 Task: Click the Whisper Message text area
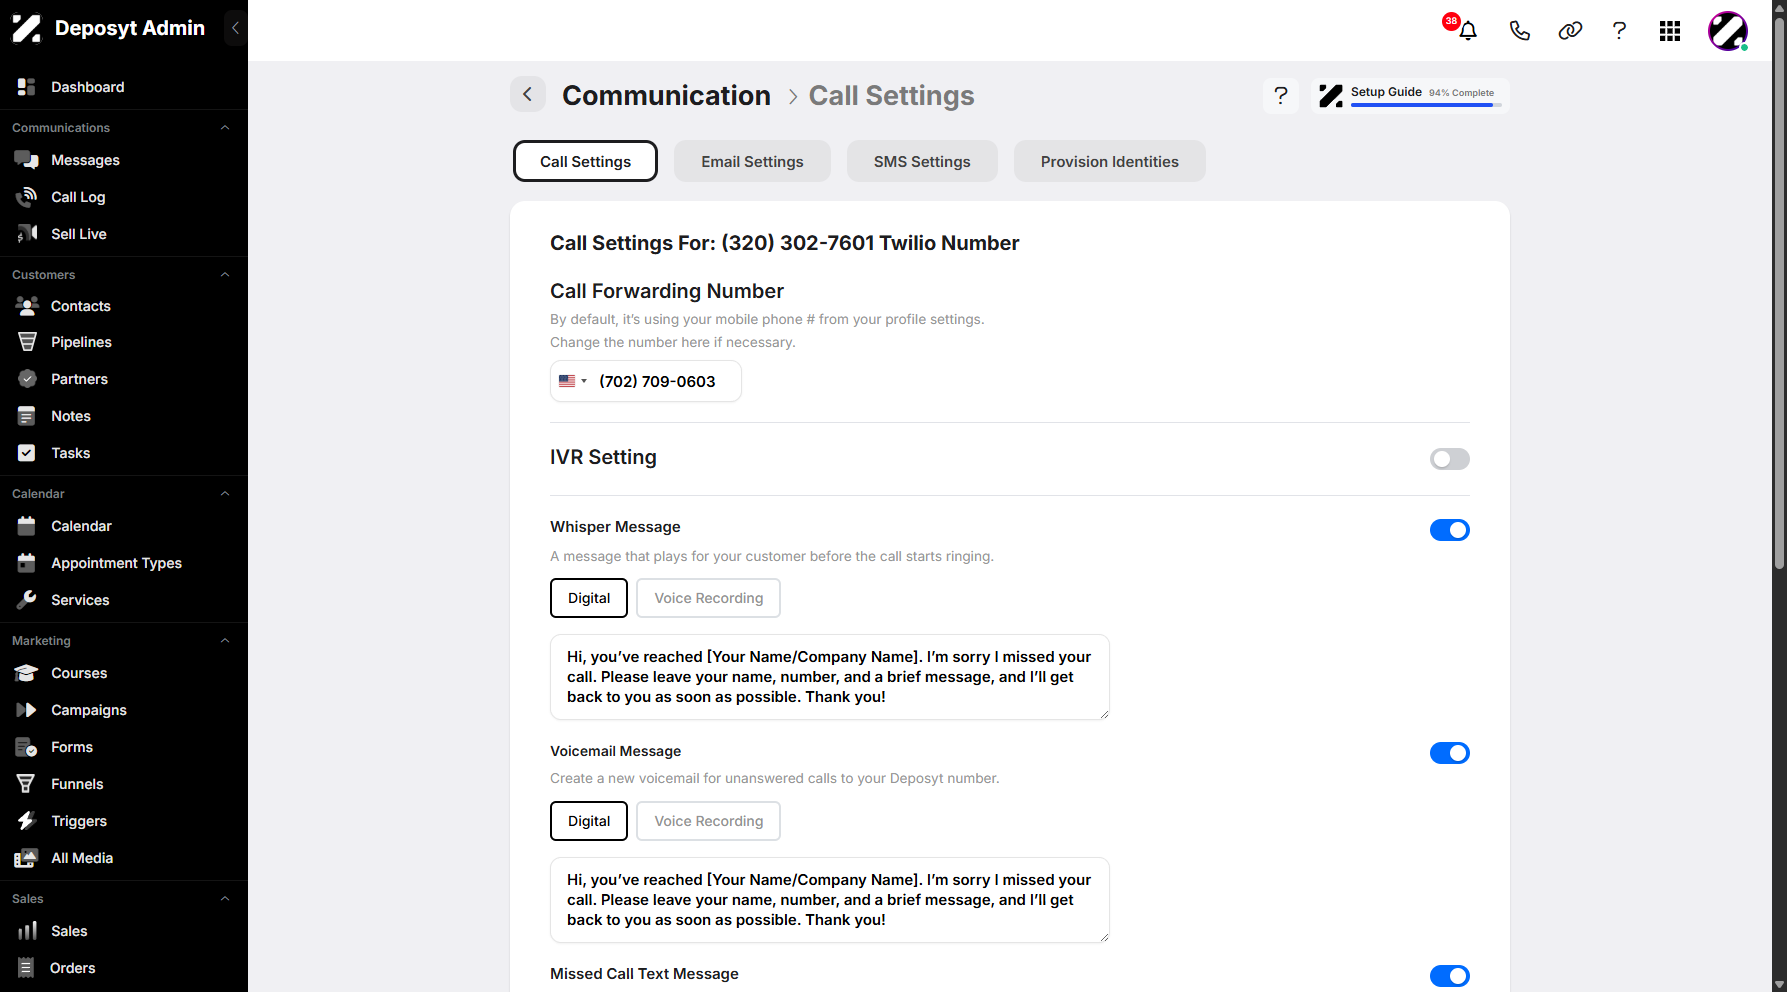pyautogui.click(x=830, y=677)
